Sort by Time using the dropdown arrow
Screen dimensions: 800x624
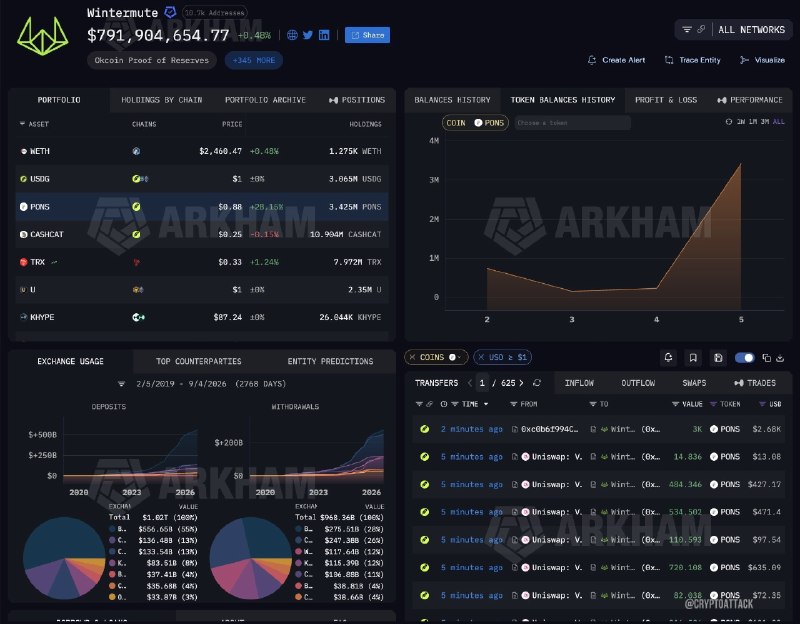pyautogui.click(x=486, y=404)
